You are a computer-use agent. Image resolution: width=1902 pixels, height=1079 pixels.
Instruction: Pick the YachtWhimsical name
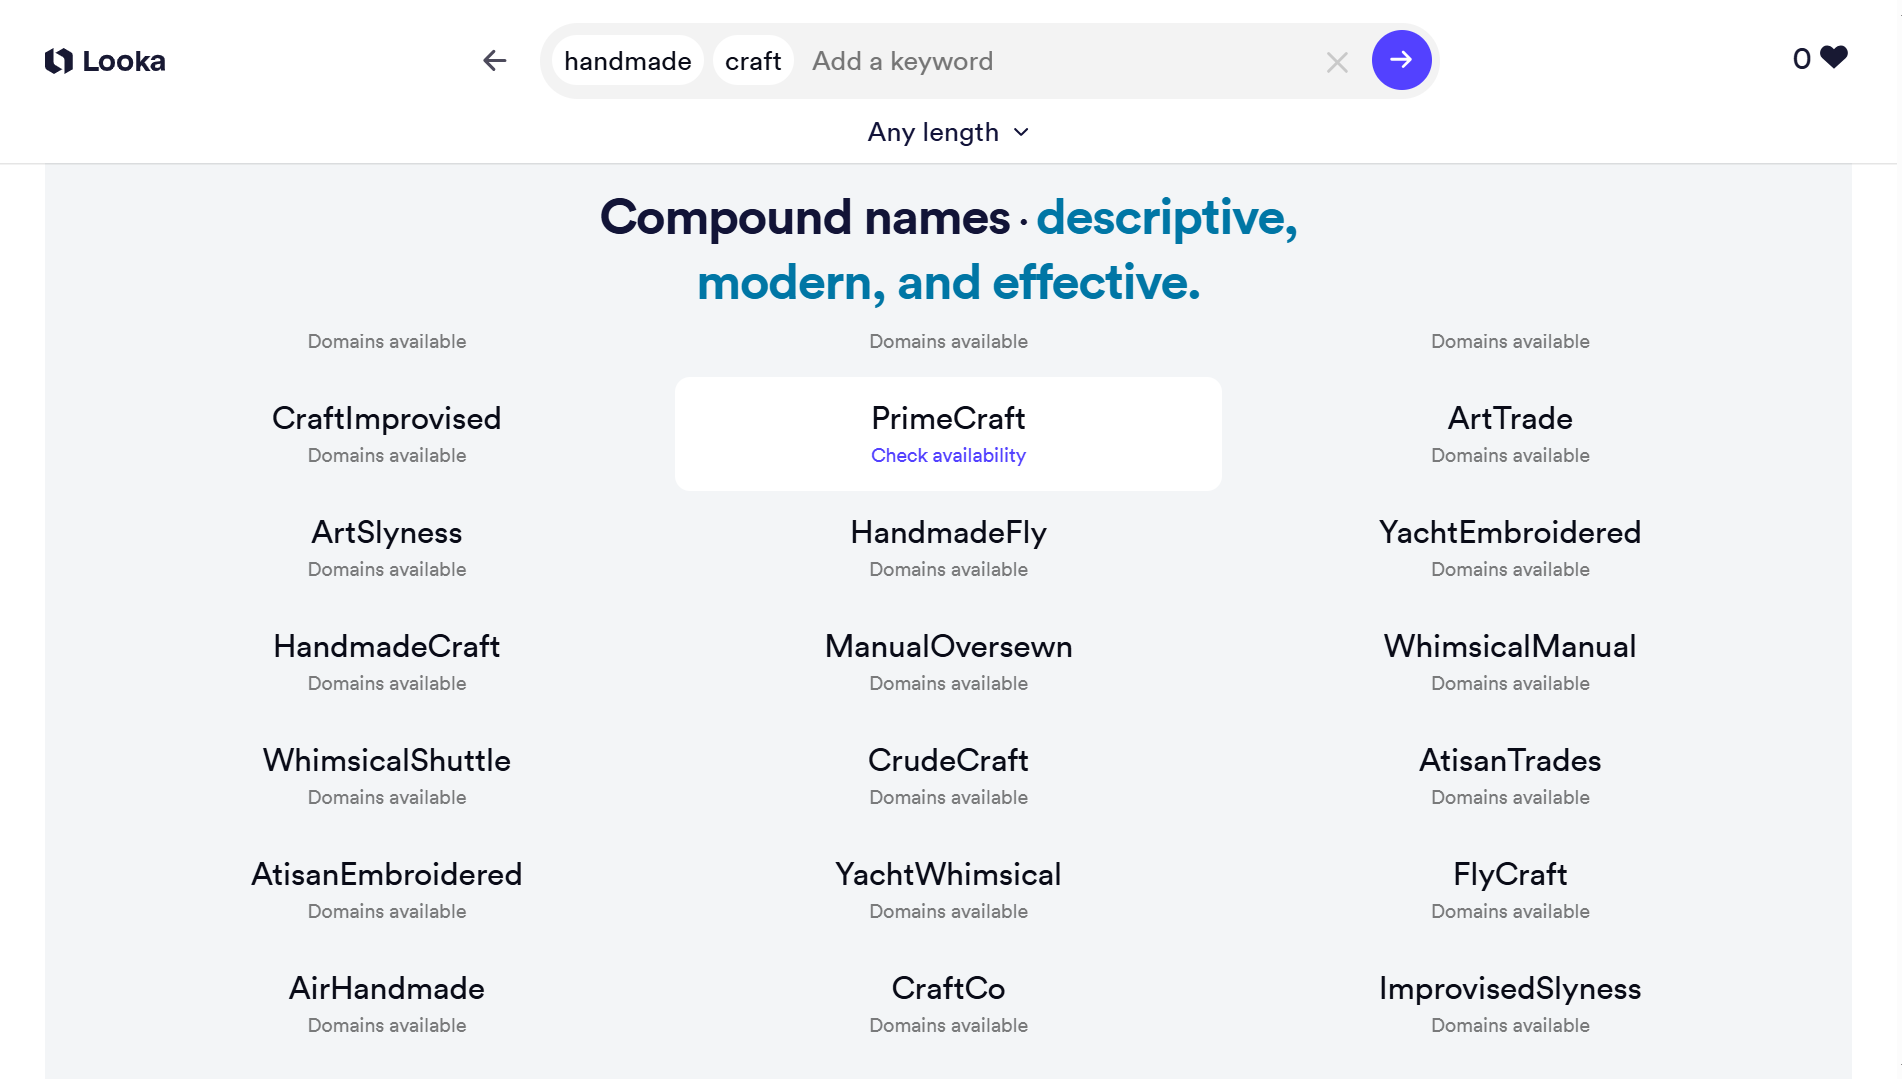click(x=948, y=874)
